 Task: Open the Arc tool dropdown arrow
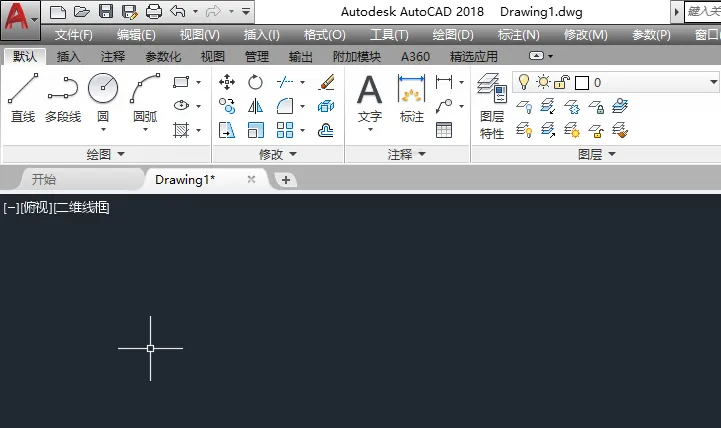(x=145, y=130)
